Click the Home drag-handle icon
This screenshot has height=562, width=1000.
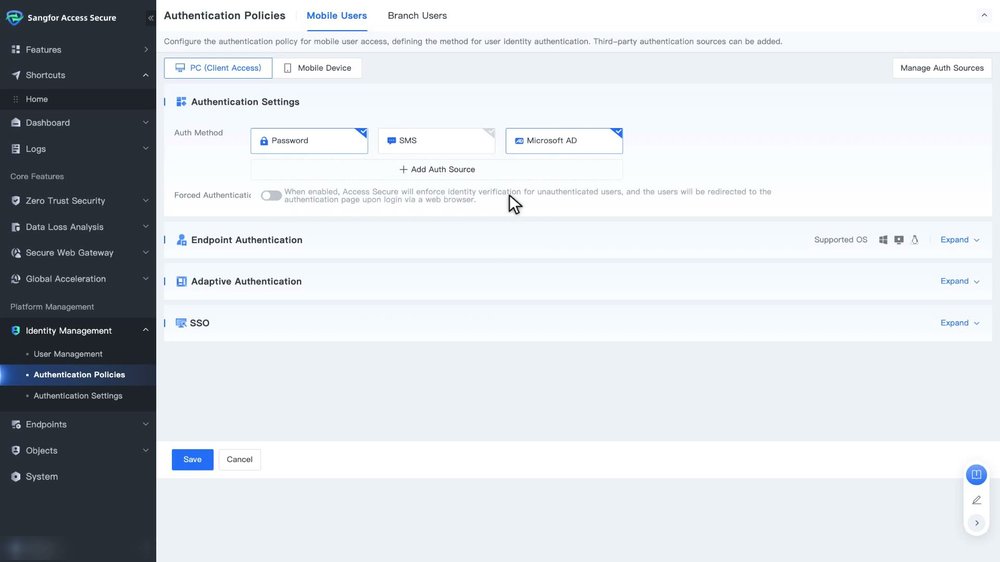16,100
